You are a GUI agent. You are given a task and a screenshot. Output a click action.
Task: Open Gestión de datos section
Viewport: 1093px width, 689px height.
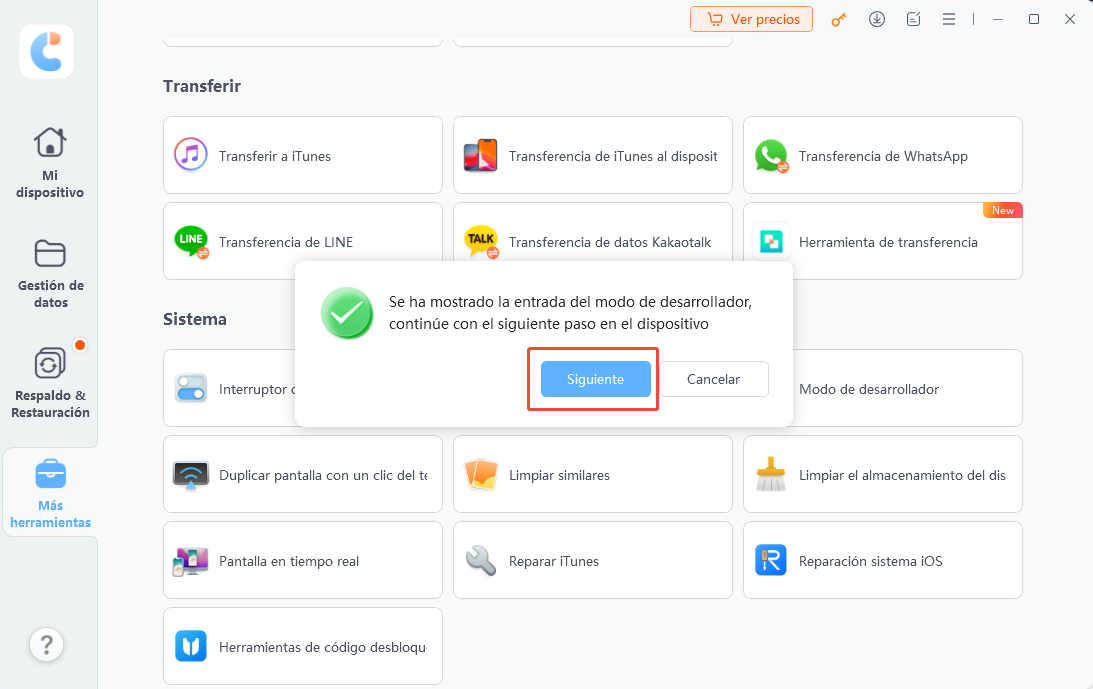(x=50, y=273)
